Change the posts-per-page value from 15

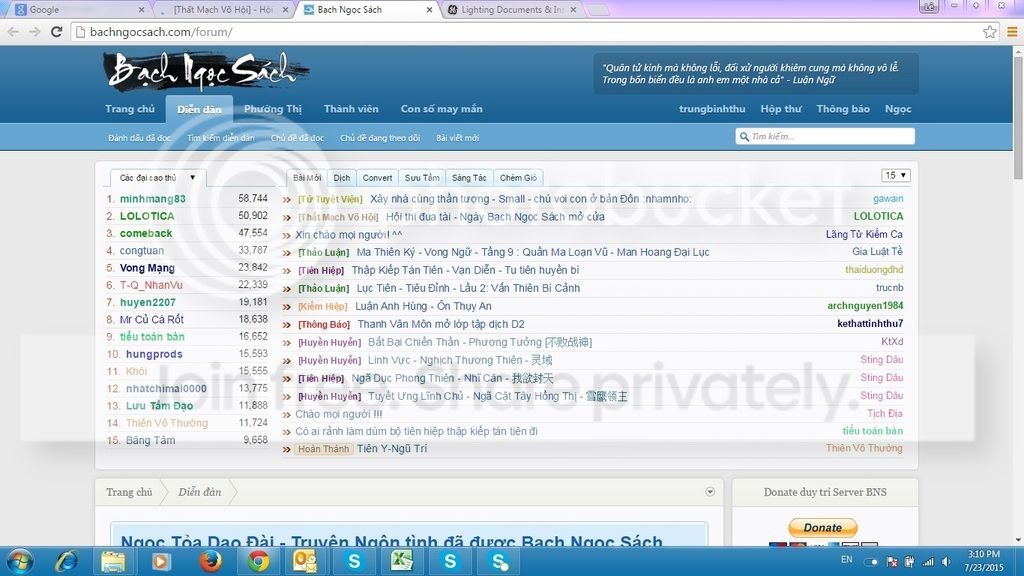895,174
